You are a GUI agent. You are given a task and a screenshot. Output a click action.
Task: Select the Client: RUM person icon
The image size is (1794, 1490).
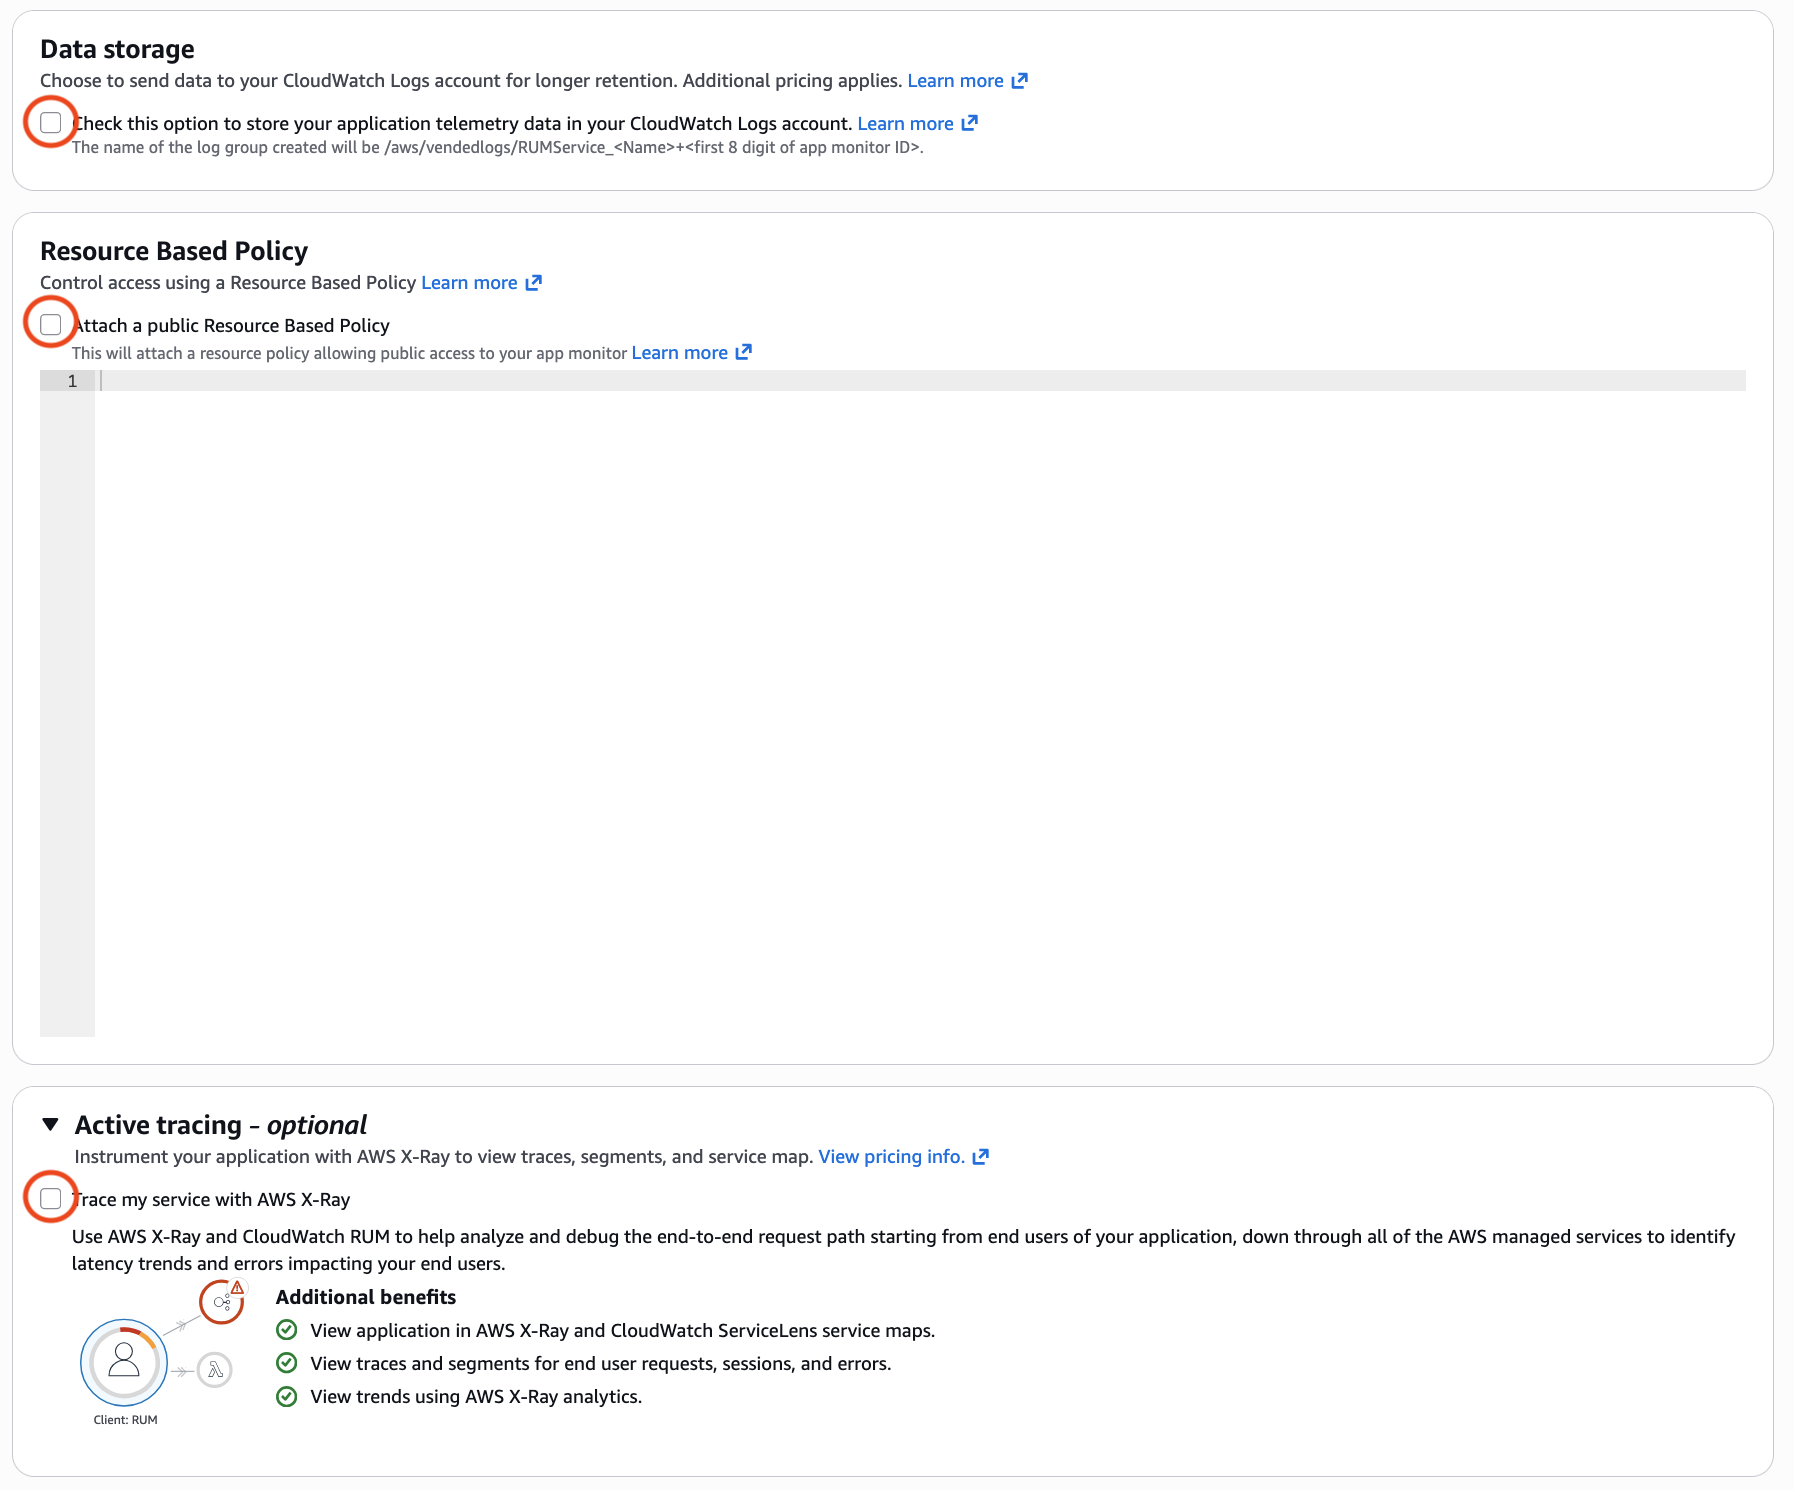click(x=123, y=1360)
